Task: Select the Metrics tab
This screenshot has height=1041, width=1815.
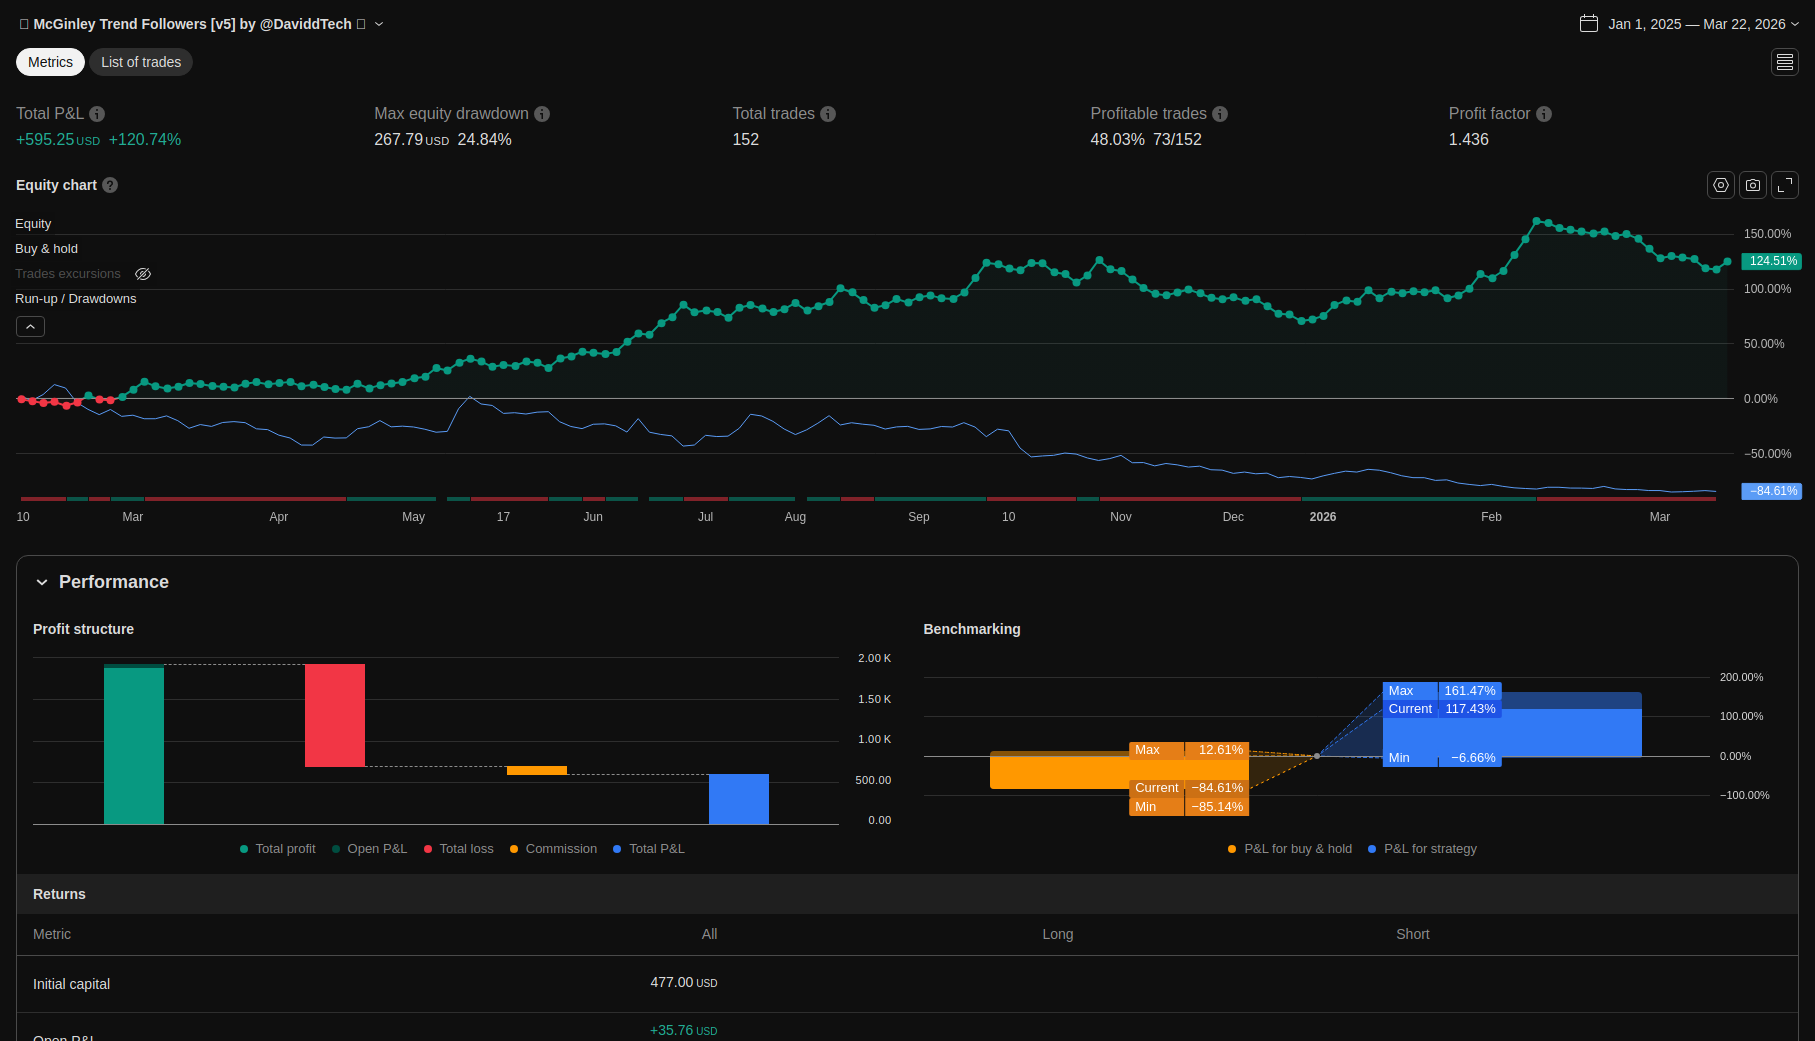Action: click(x=50, y=62)
